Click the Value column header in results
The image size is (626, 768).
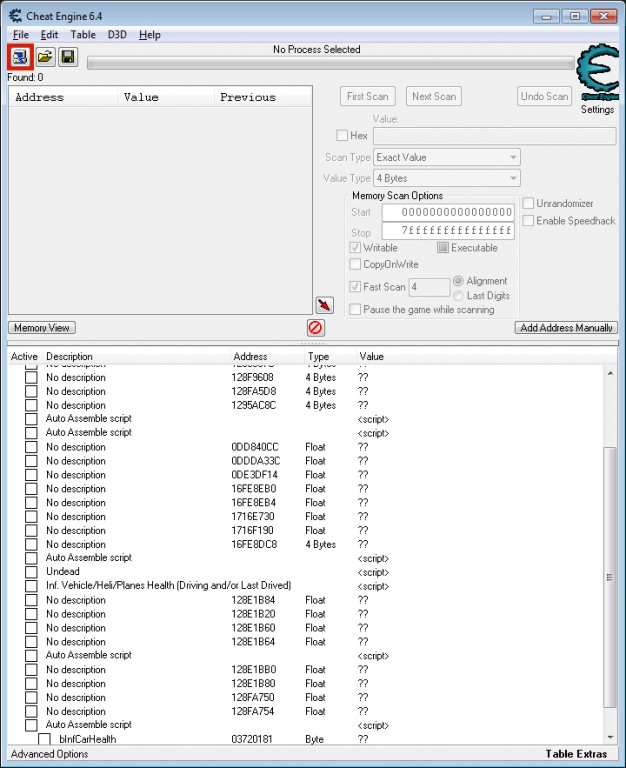click(x=166, y=97)
